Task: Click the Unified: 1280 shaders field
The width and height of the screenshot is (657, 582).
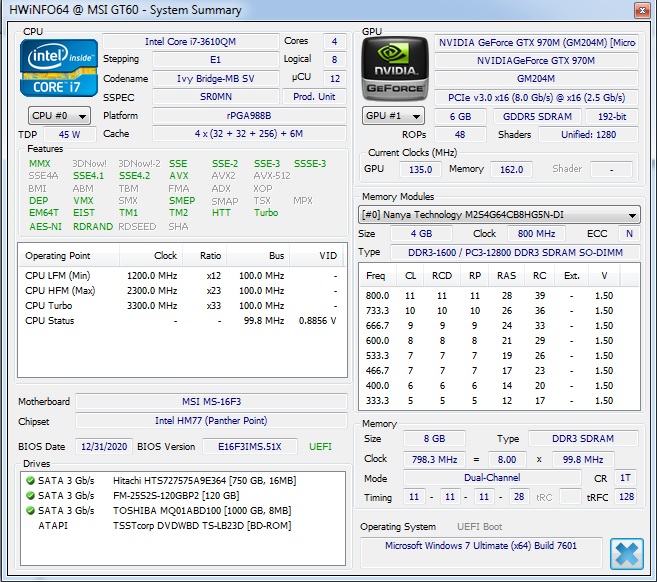Action: pos(588,135)
